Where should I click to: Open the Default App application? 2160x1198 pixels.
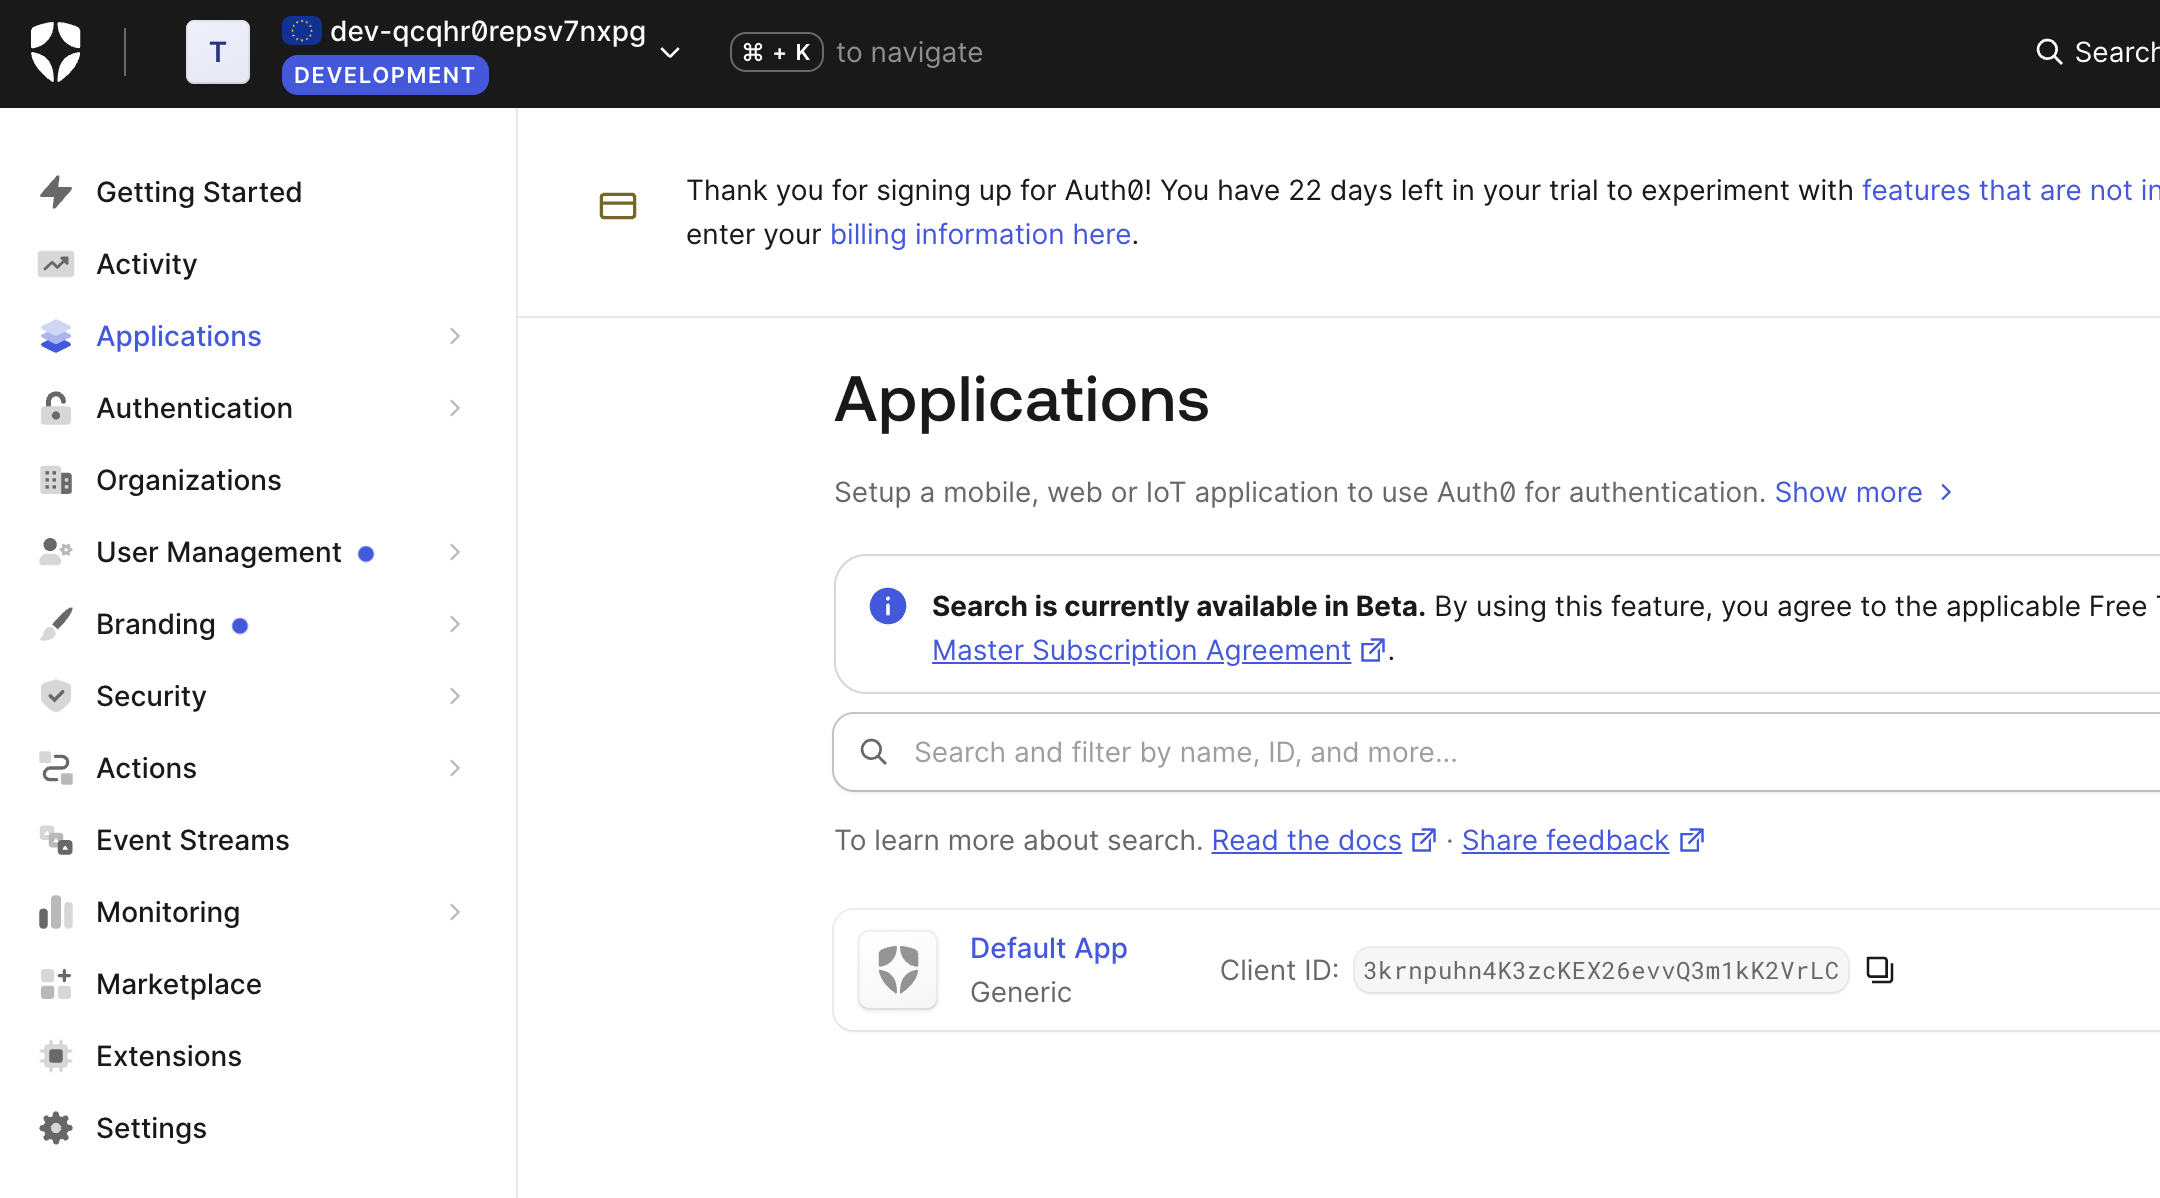pos(1048,948)
